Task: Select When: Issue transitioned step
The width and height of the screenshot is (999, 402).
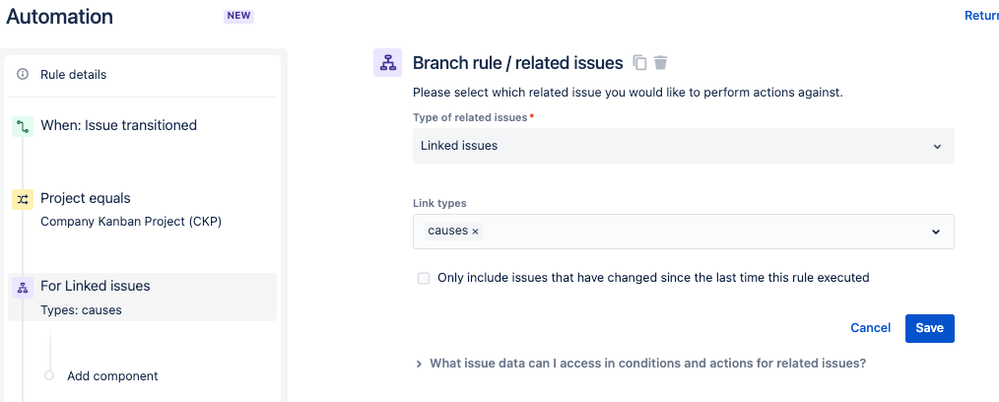Action: pos(118,126)
